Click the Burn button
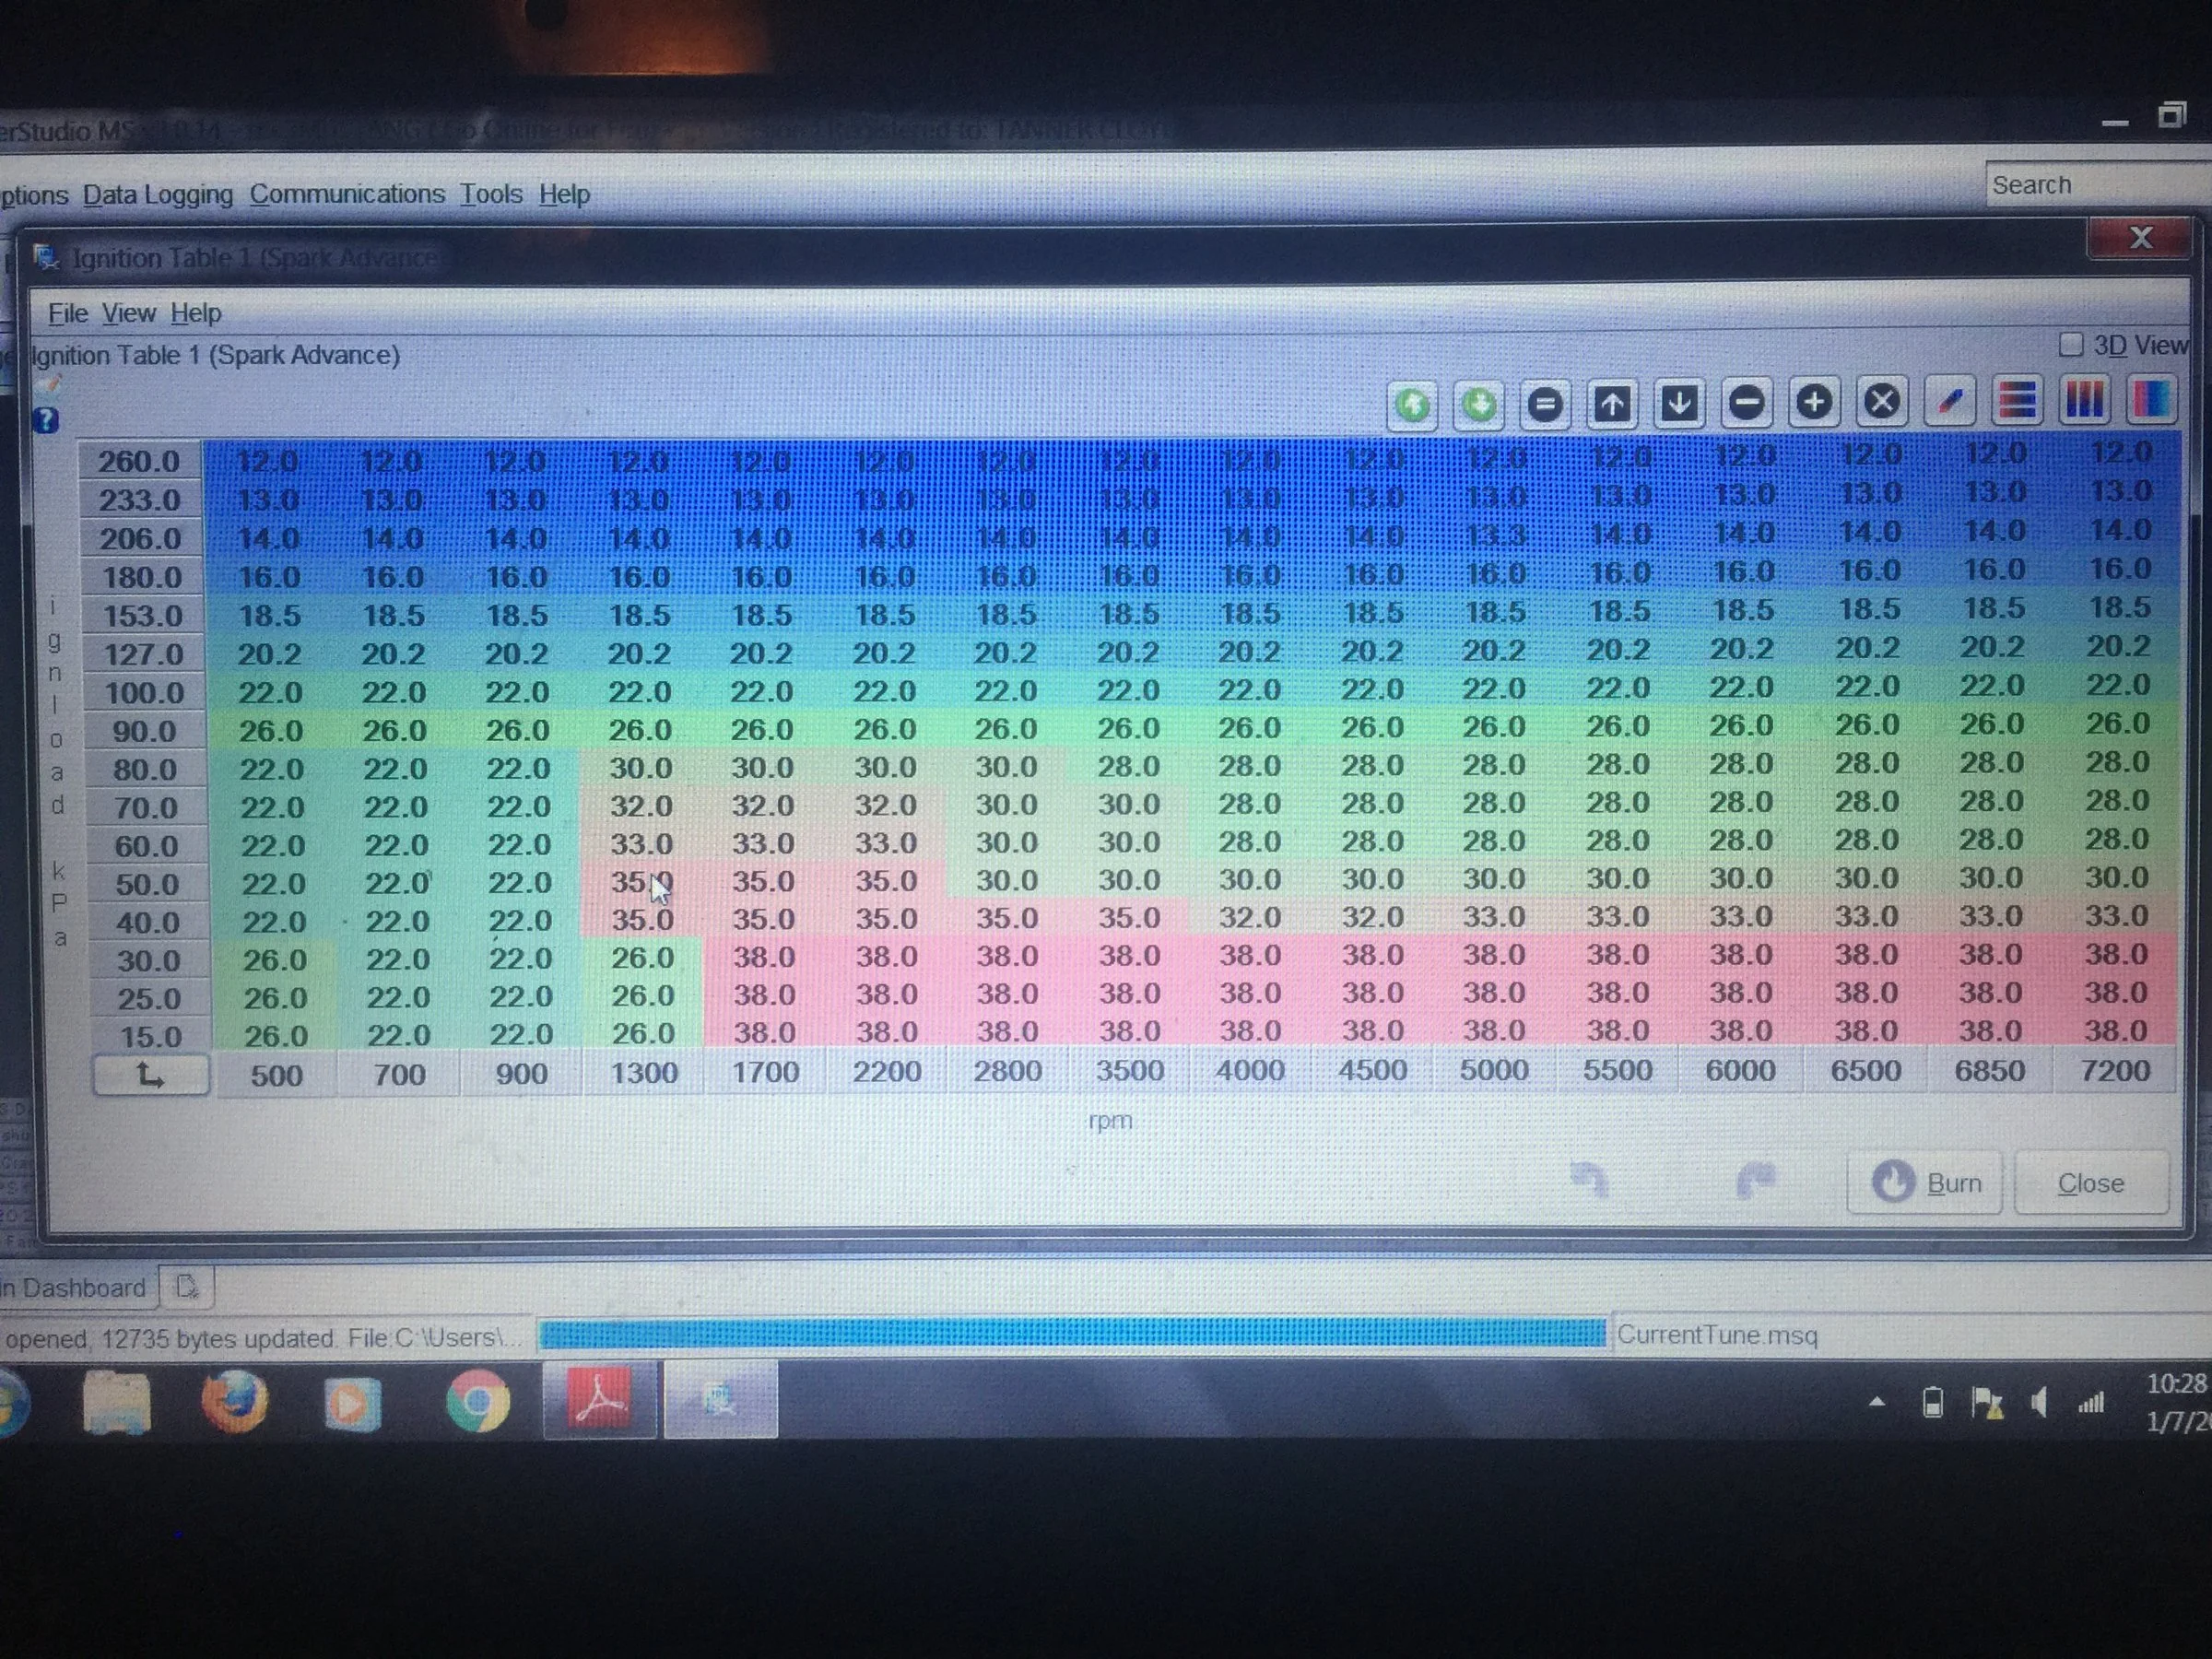 pyautogui.click(x=1925, y=1183)
